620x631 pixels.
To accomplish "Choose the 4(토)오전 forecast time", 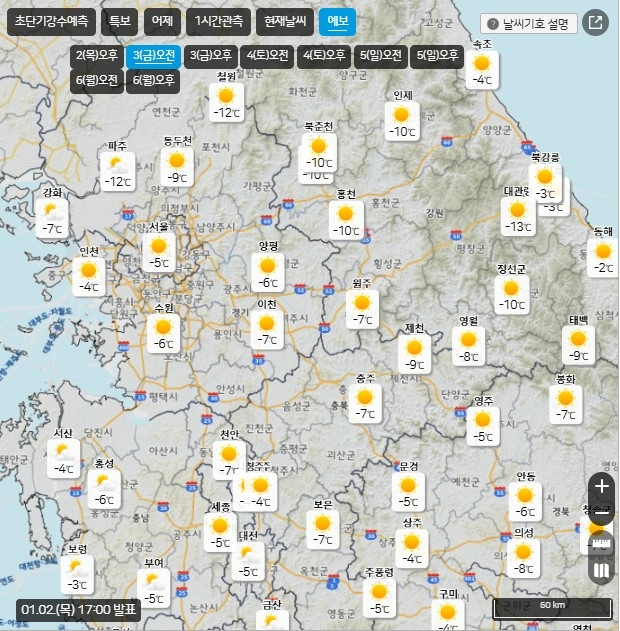I will click(267, 56).
